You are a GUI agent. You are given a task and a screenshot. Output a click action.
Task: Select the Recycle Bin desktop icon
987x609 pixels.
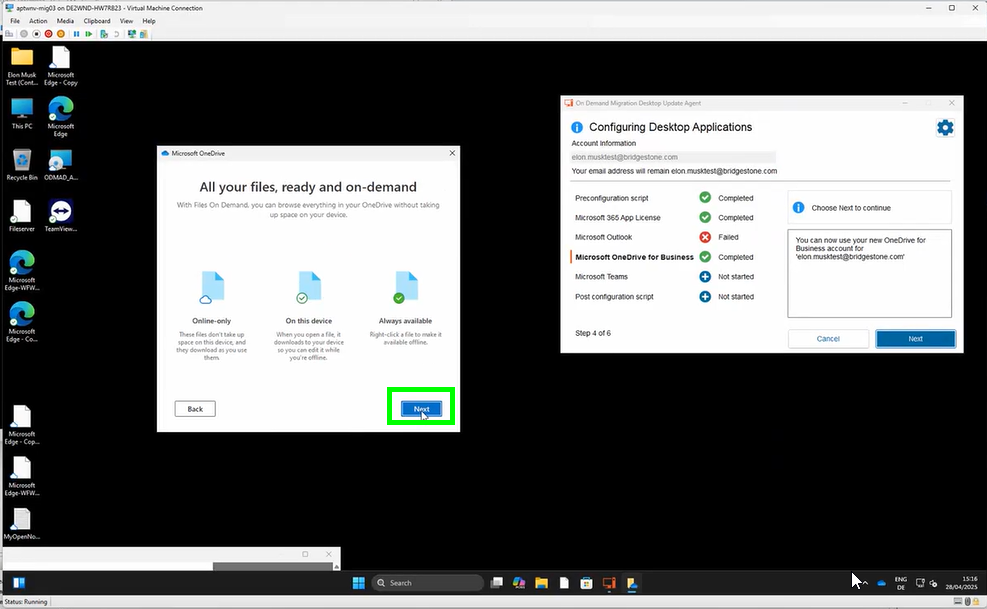22,165
